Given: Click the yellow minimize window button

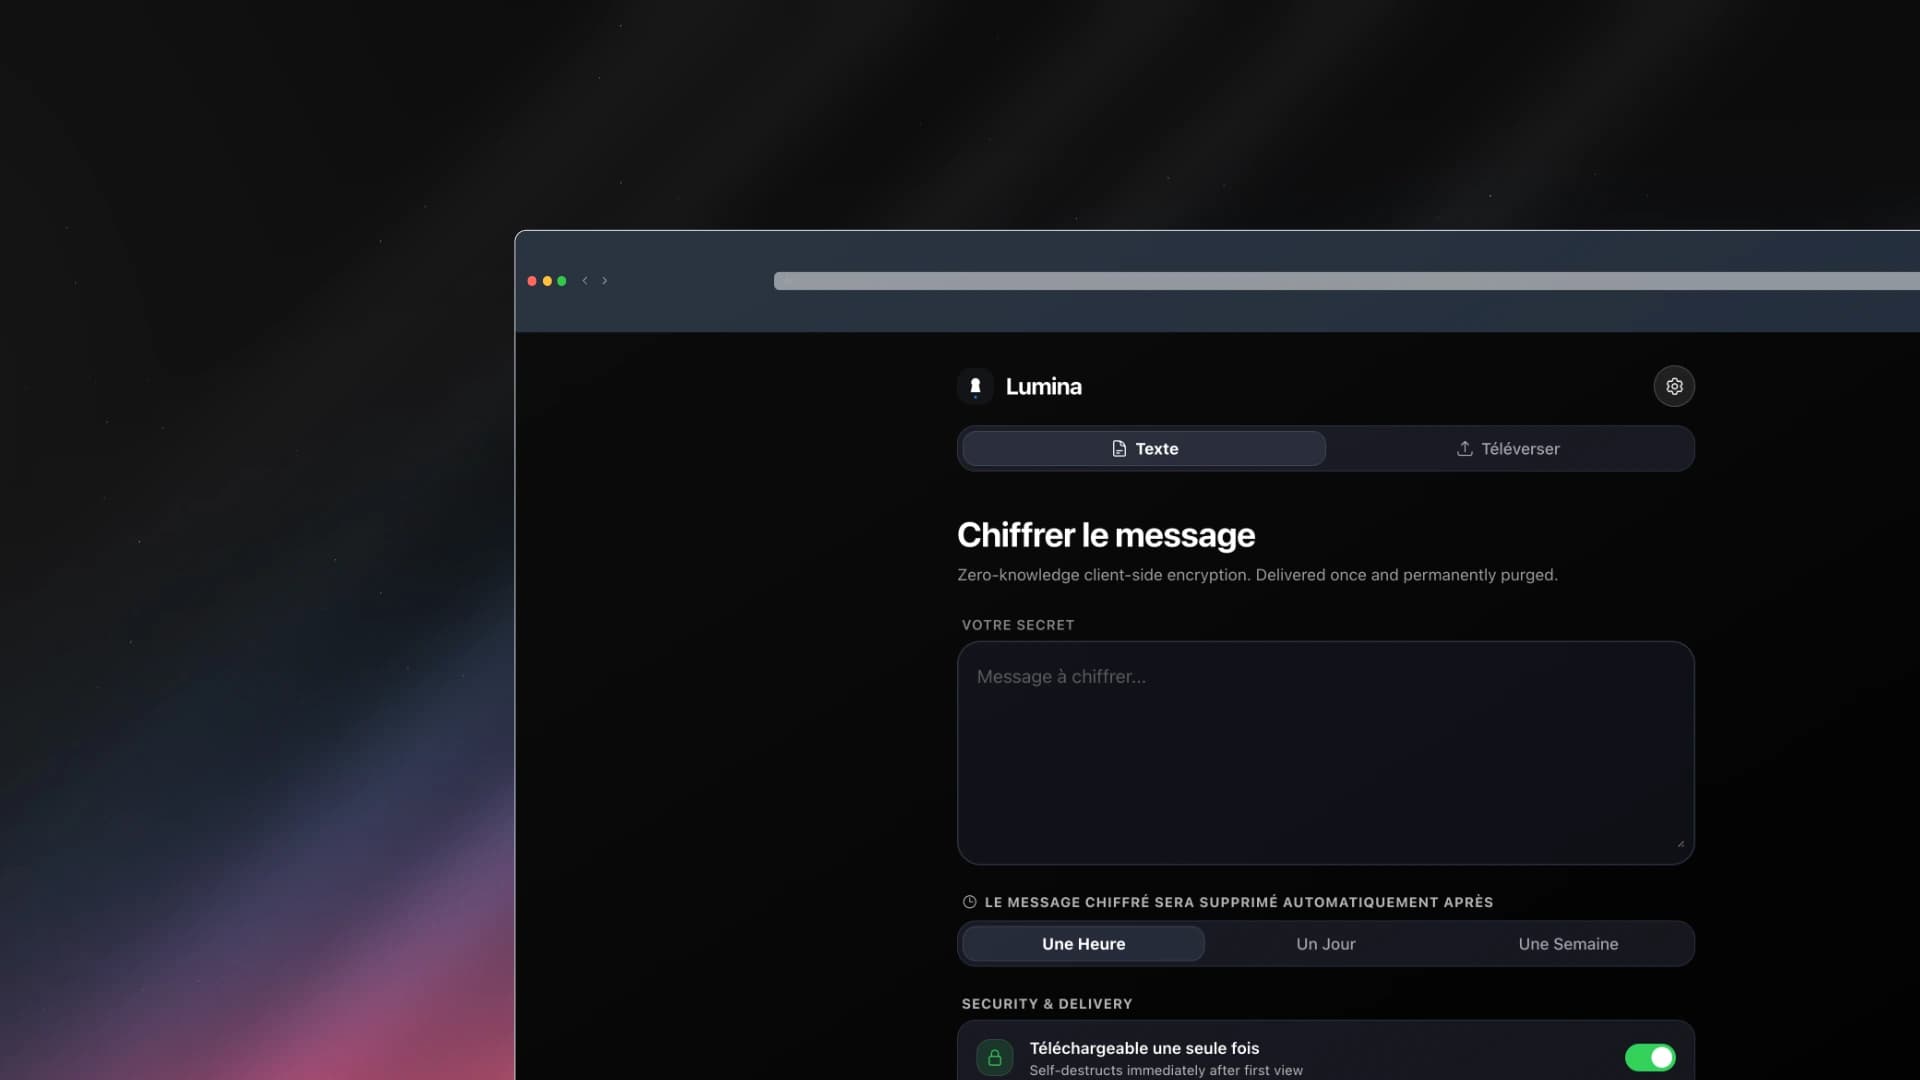Looking at the screenshot, I should [547, 281].
